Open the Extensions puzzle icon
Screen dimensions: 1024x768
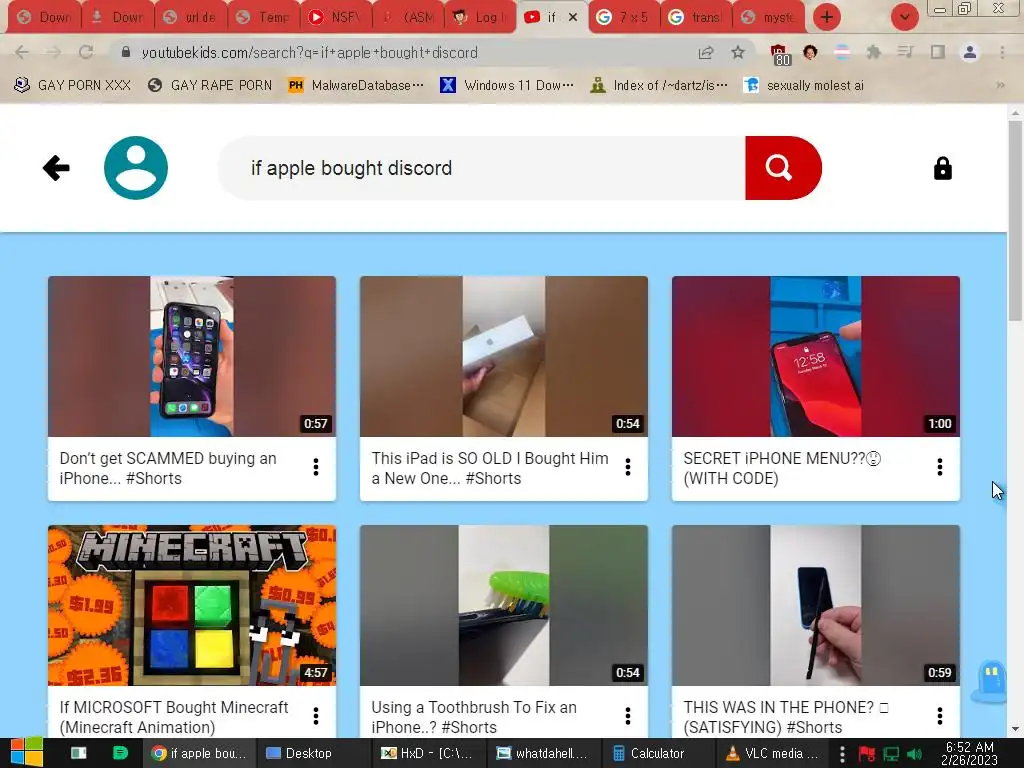[x=874, y=52]
